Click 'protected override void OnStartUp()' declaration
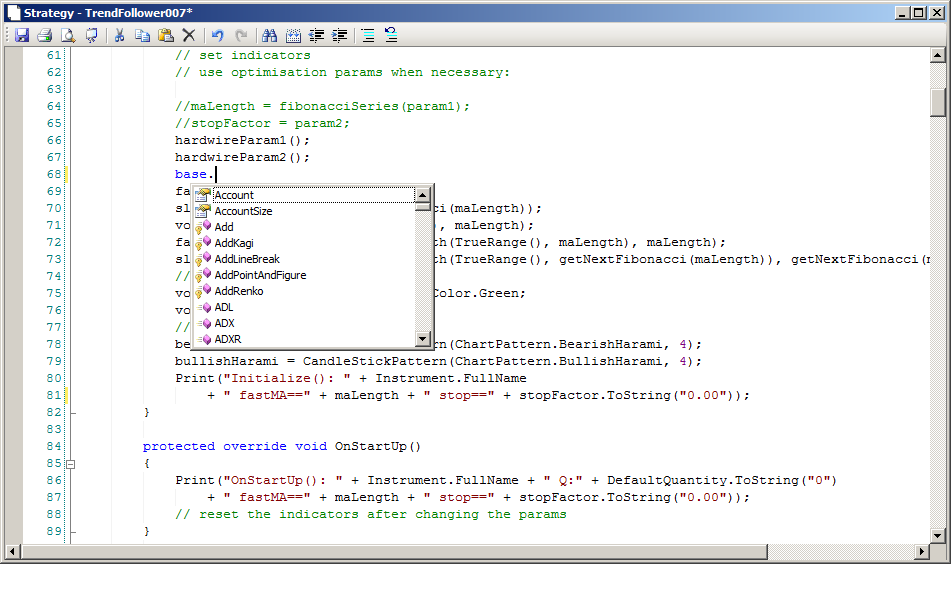 [281, 446]
